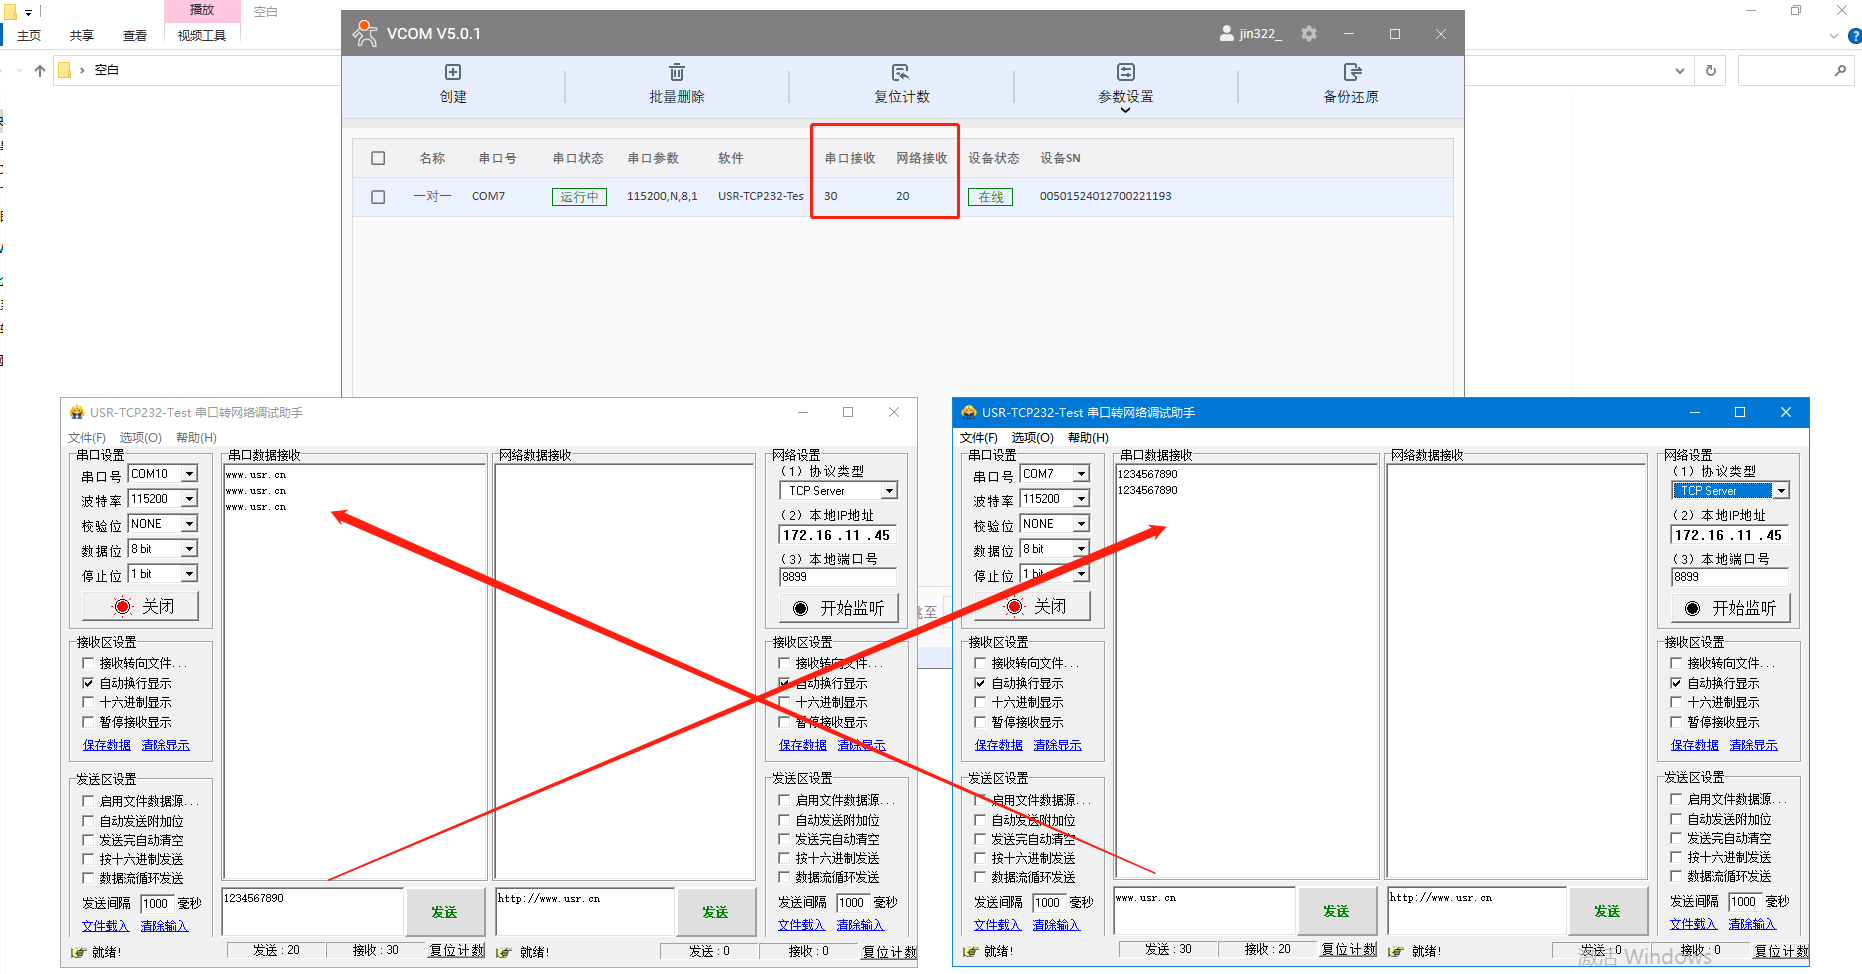Click the Create (创建) icon in VCOM
Image resolution: width=1862 pixels, height=974 pixels.
click(453, 73)
